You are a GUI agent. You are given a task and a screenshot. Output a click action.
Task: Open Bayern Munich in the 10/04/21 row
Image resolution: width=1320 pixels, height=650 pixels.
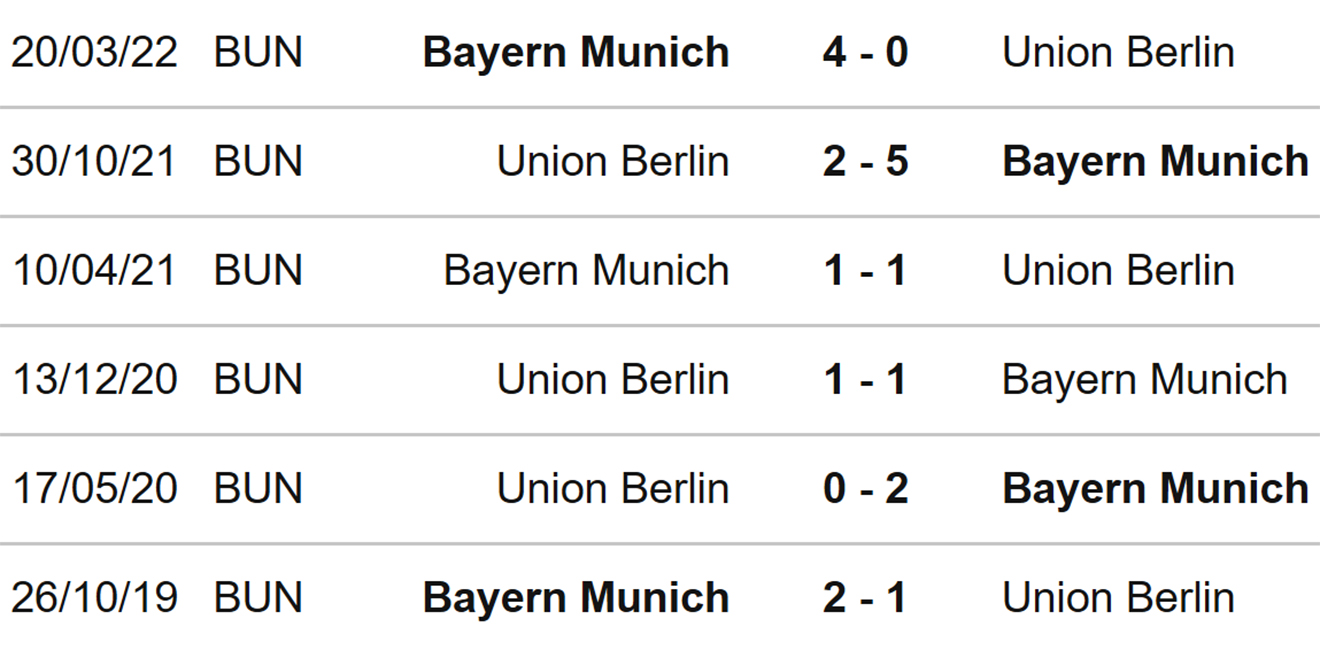pos(586,271)
